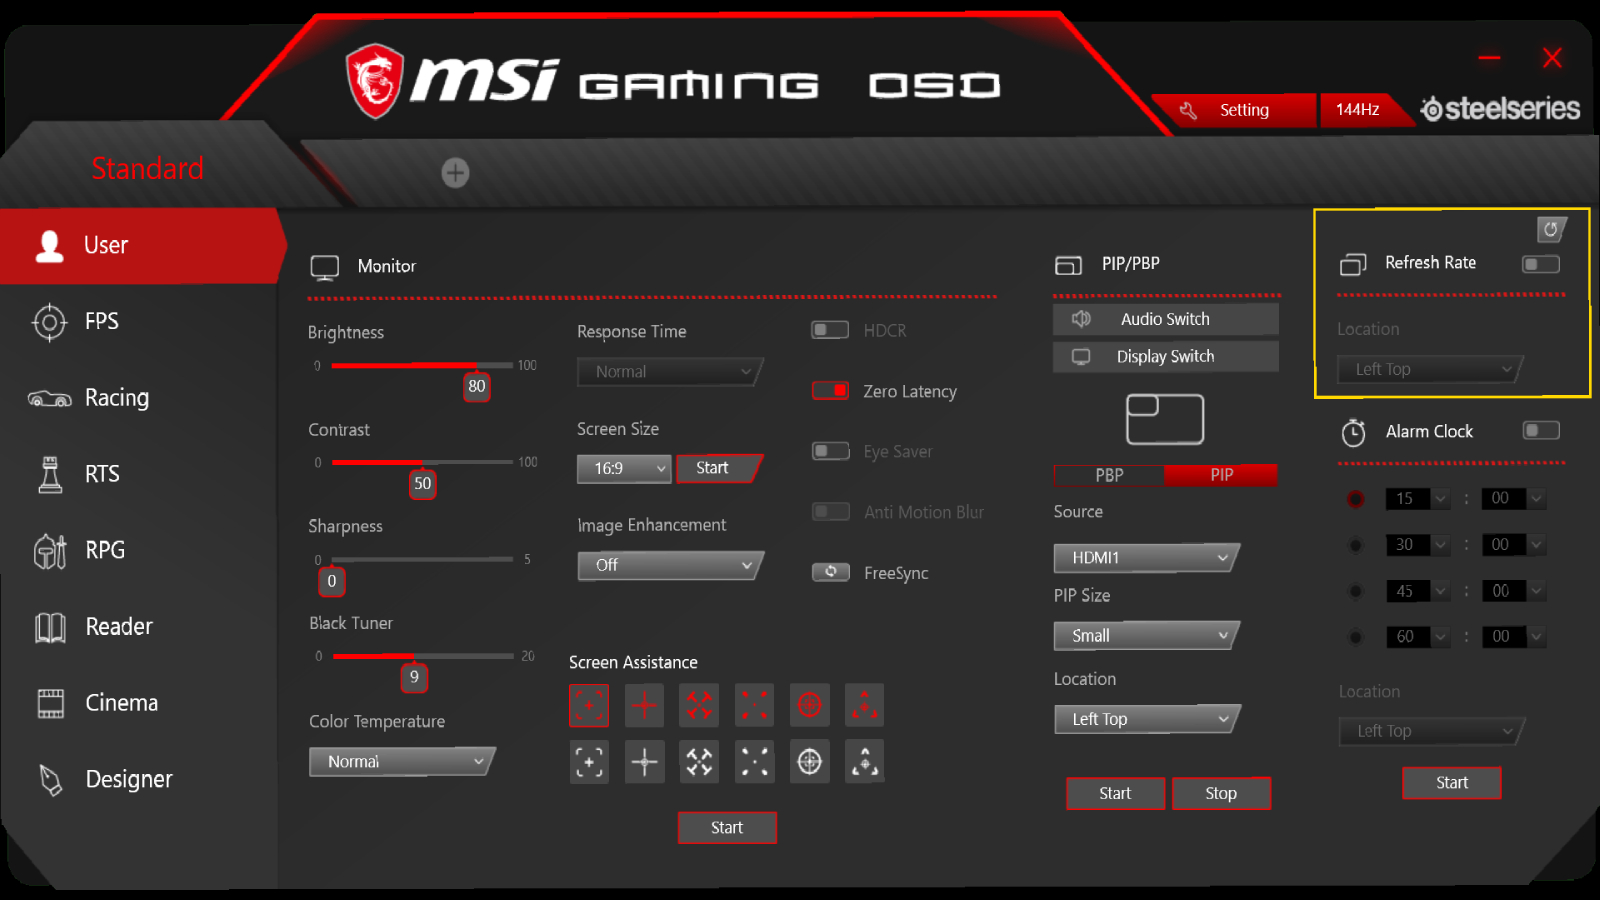This screenshot has height=900, width=1600.
Task: Open the PIP Size dropdown
Action: [x=1146, y=636]
